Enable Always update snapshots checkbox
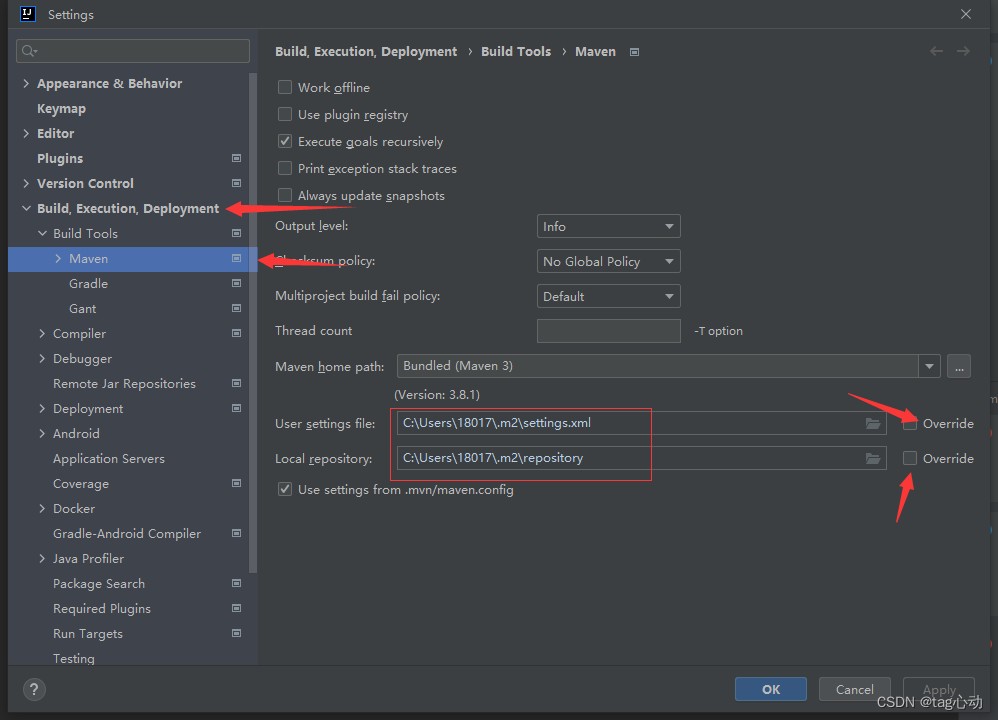Image resolution: width=998 pixels, height=720 pixels. click(x=285, y=195)
